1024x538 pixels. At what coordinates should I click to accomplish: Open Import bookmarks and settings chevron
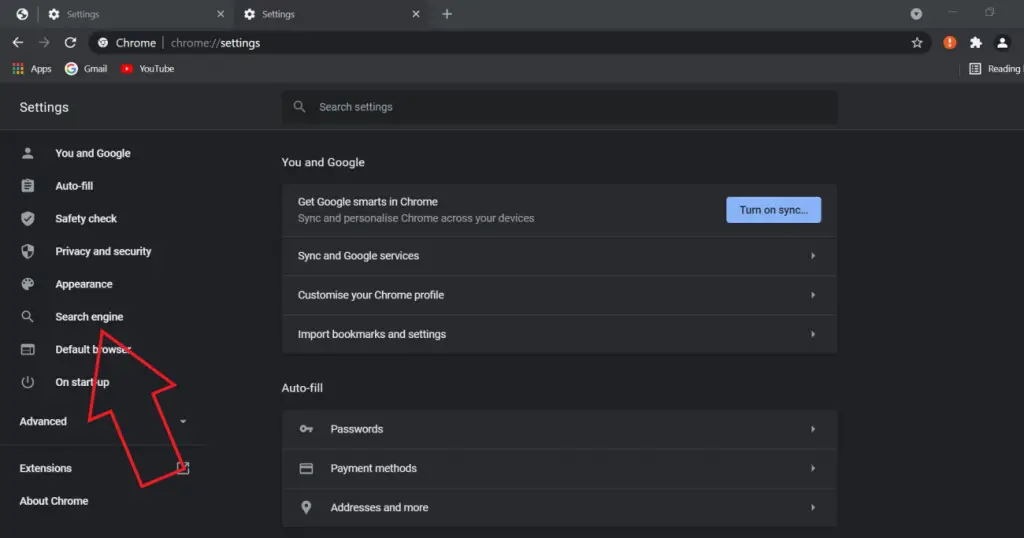coord(813,334)
